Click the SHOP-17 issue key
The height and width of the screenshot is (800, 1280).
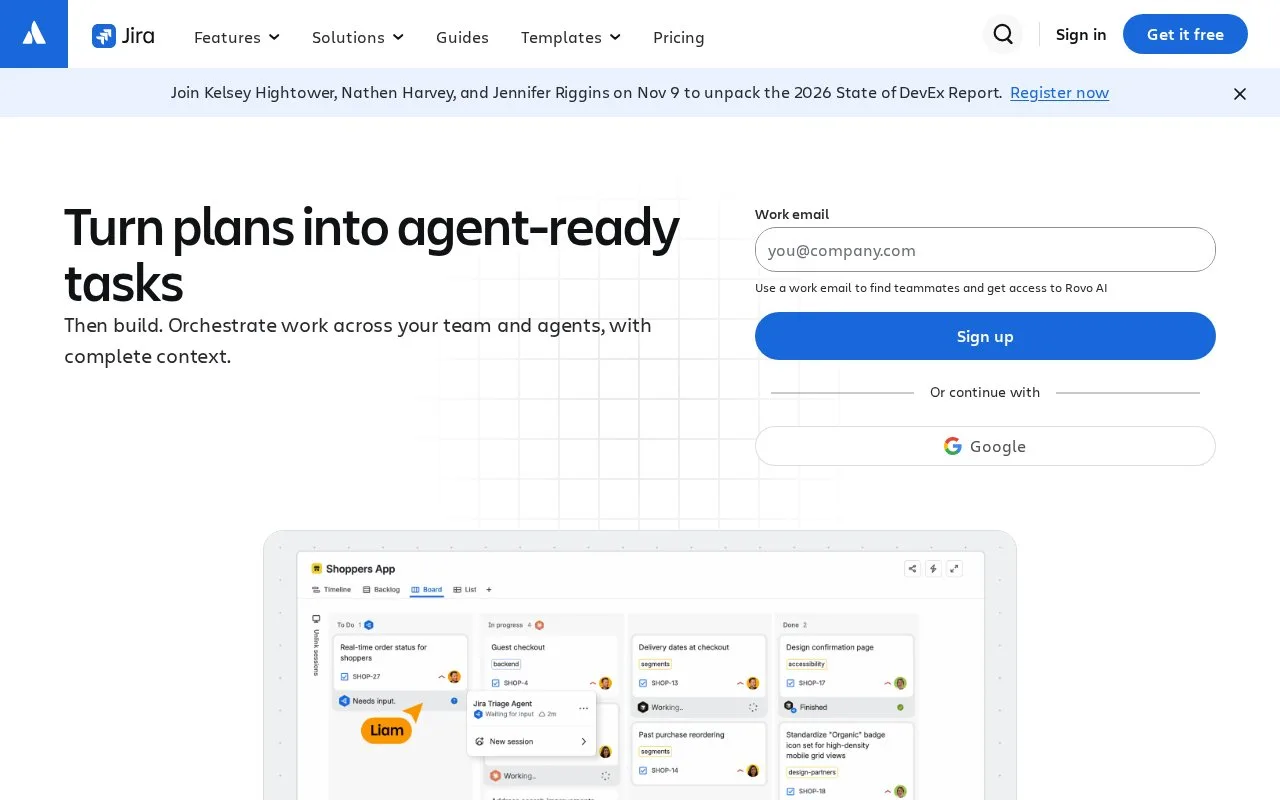(x=812, y=683)
